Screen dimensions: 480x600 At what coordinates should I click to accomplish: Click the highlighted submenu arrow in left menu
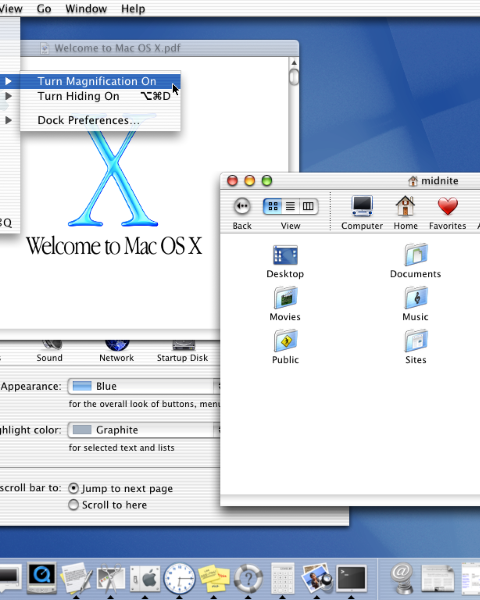(8, 81)
